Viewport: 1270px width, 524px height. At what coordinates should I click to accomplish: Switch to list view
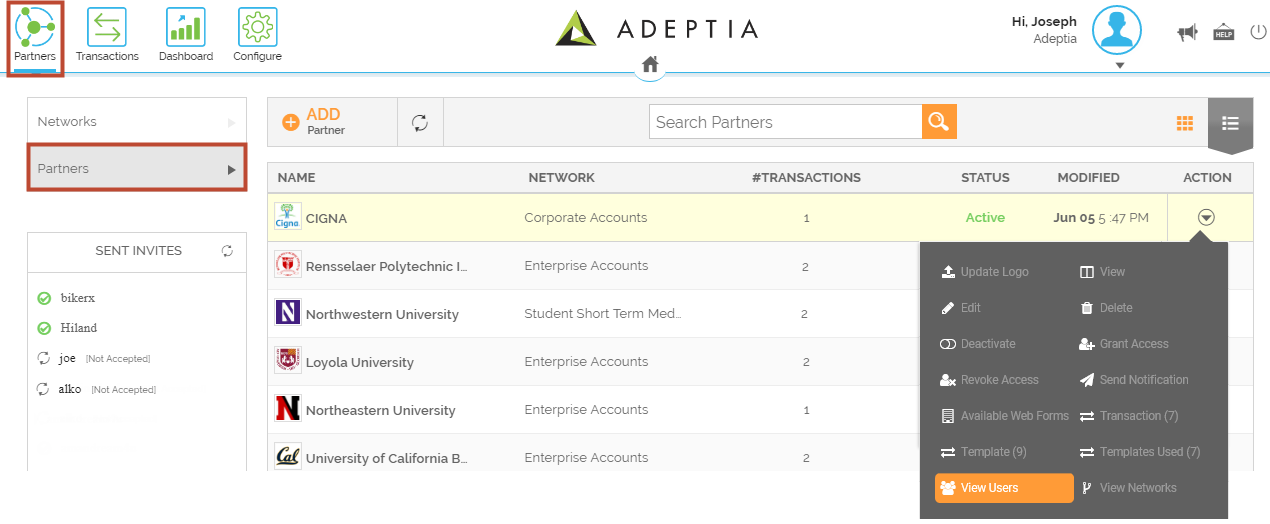point(1230,123)
